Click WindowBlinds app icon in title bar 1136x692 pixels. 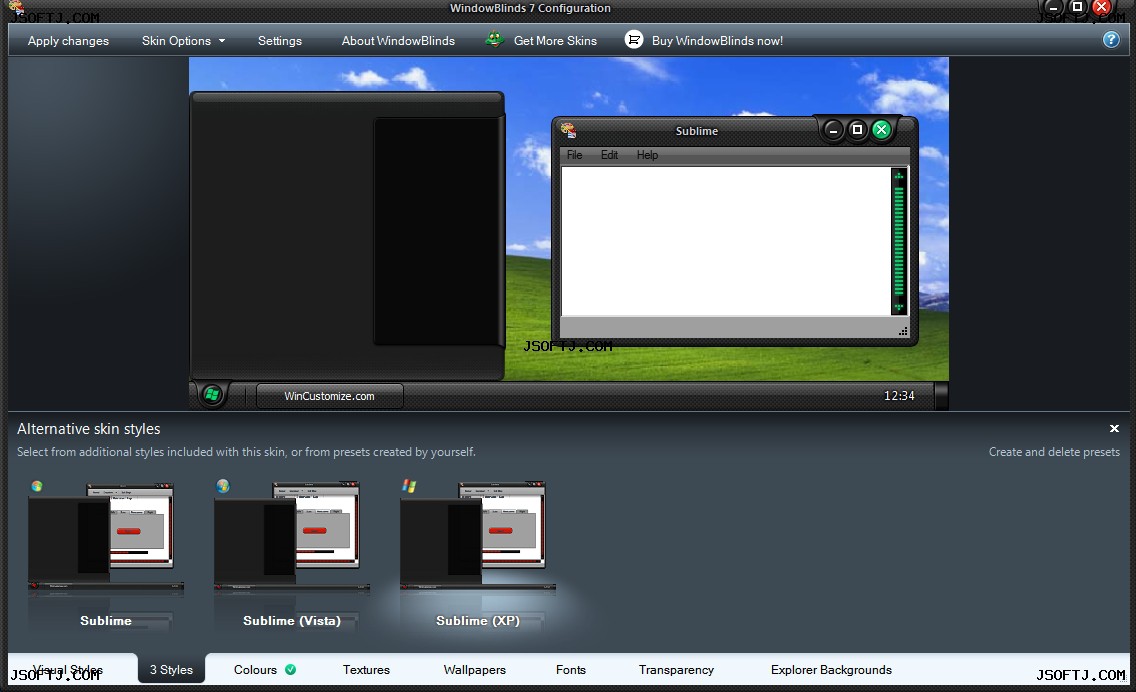point(16,9)
